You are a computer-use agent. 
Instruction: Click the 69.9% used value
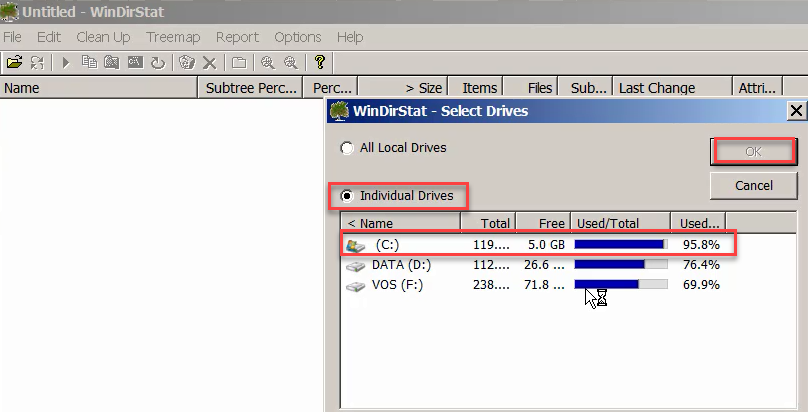click(x=701, y=285)
